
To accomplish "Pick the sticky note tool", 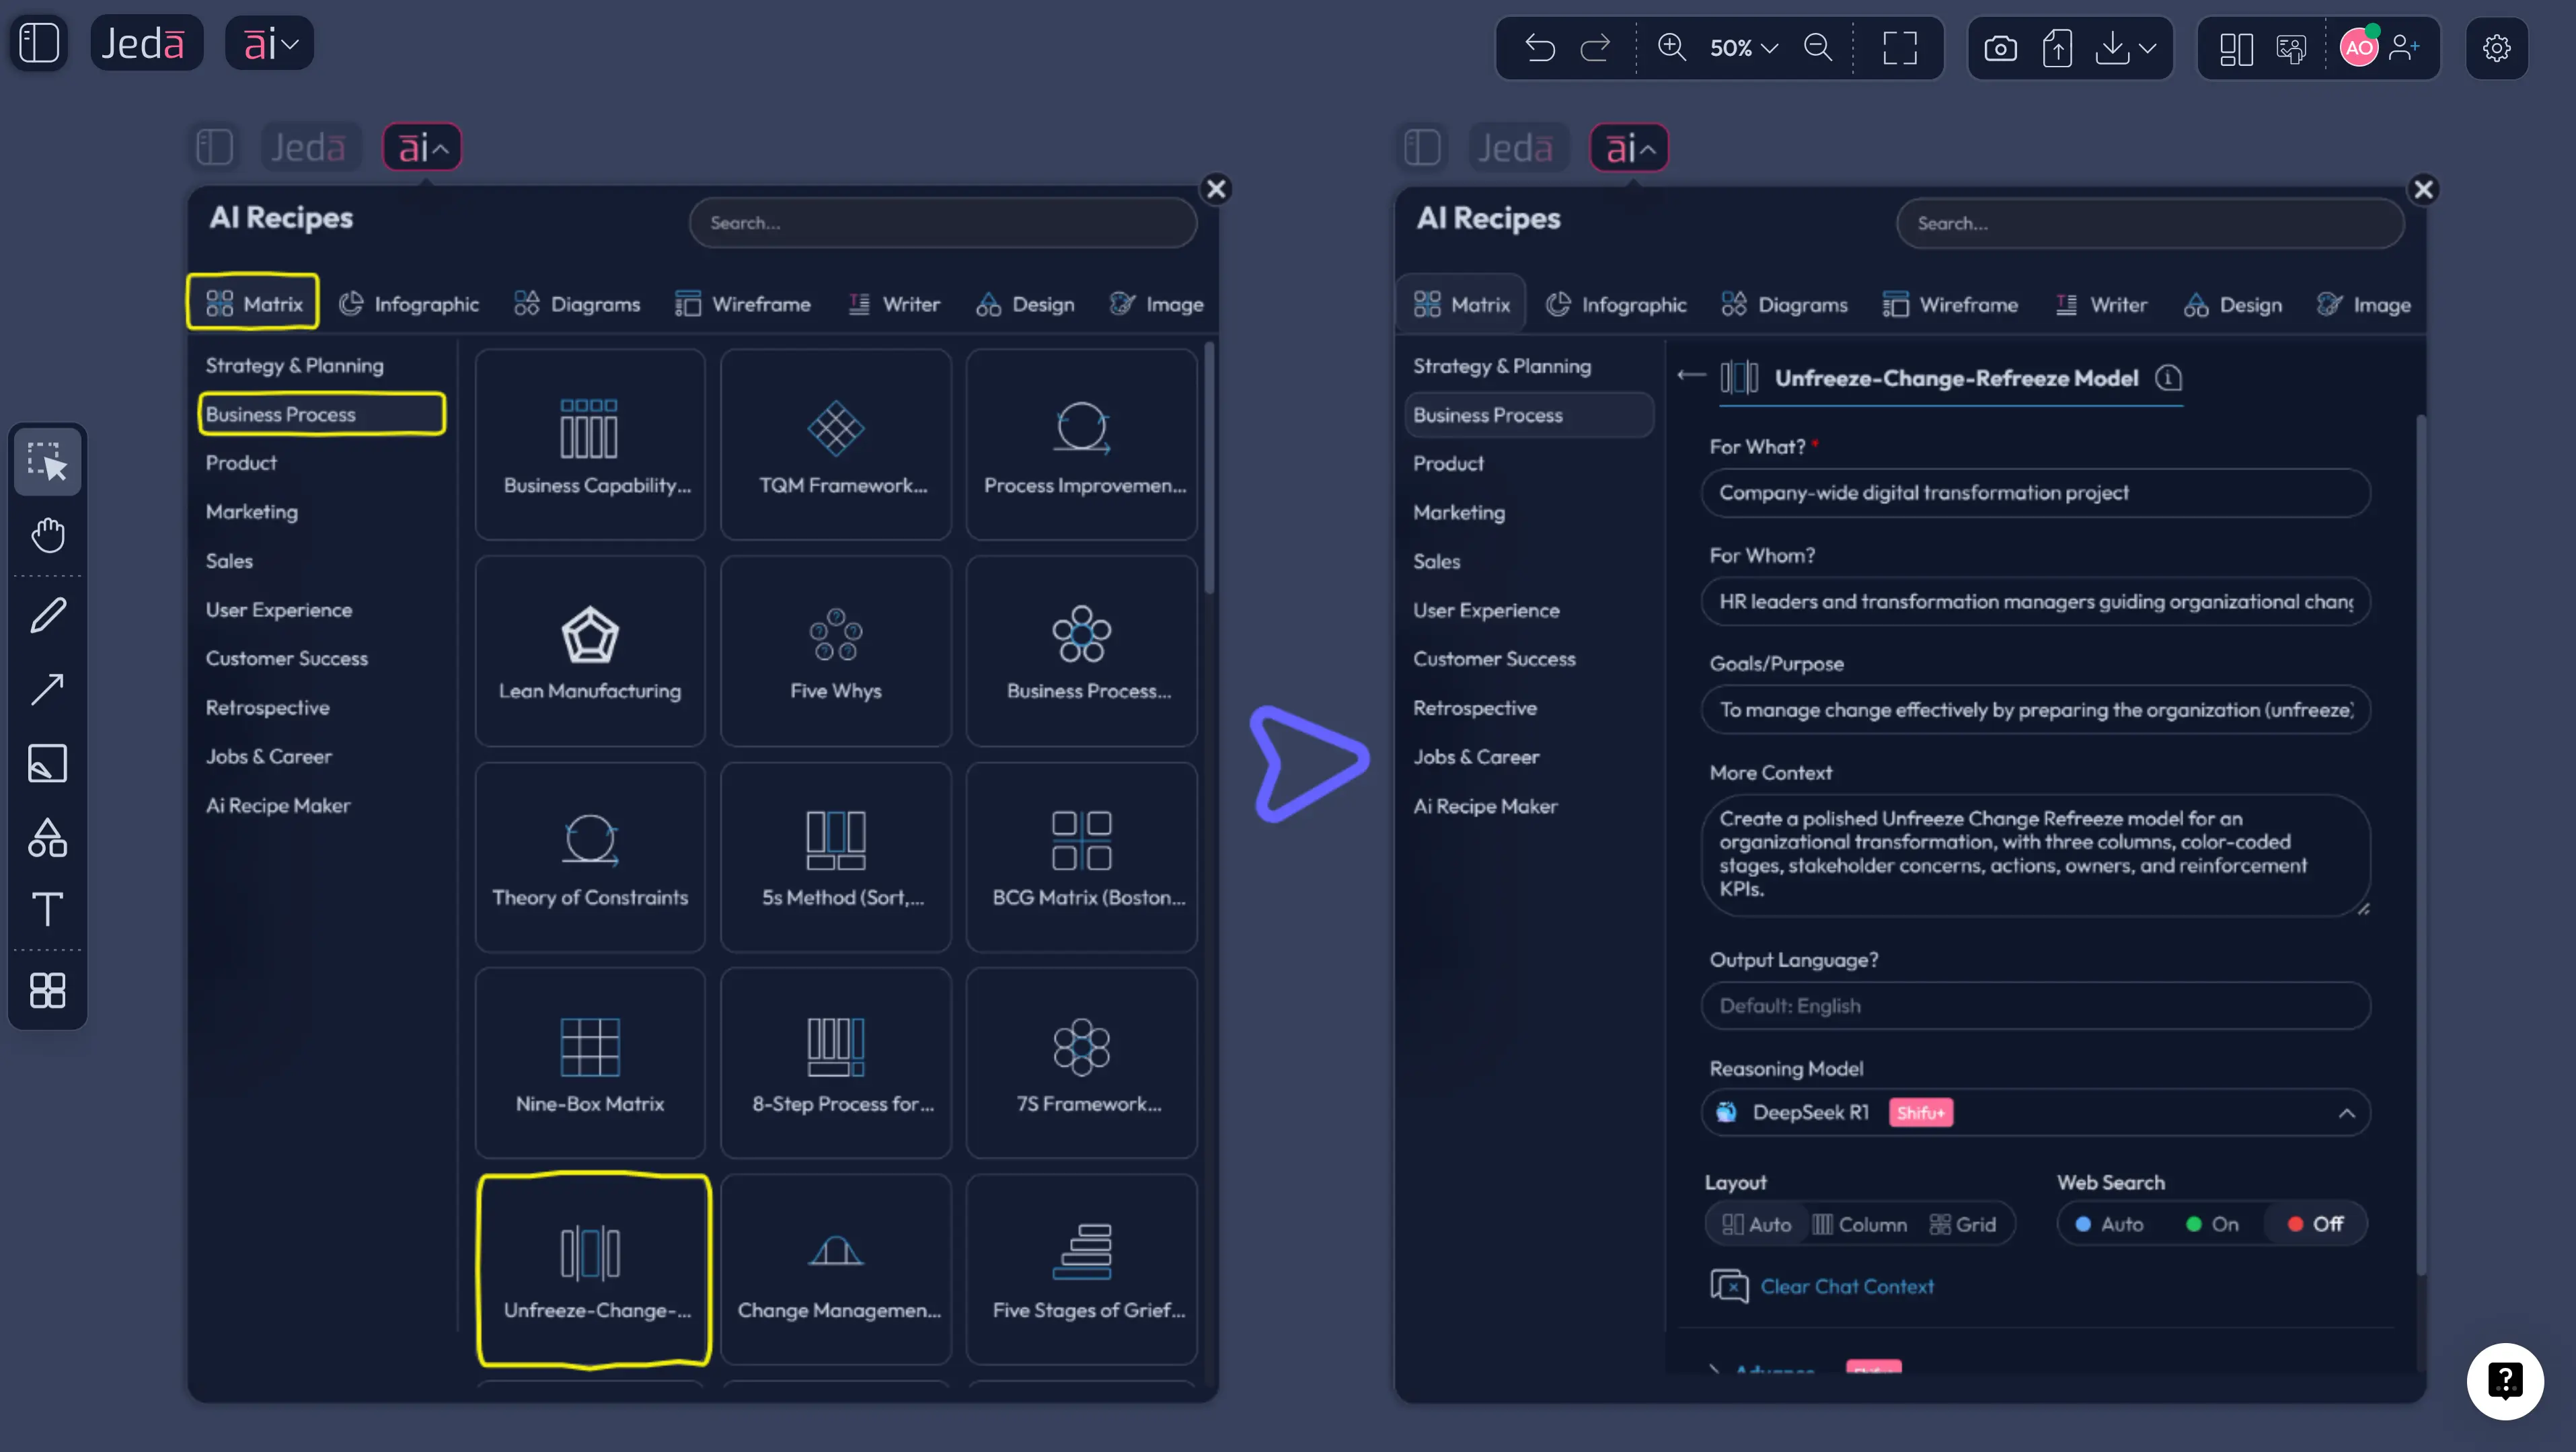I will pyautogui.click(x=47, y=763).
